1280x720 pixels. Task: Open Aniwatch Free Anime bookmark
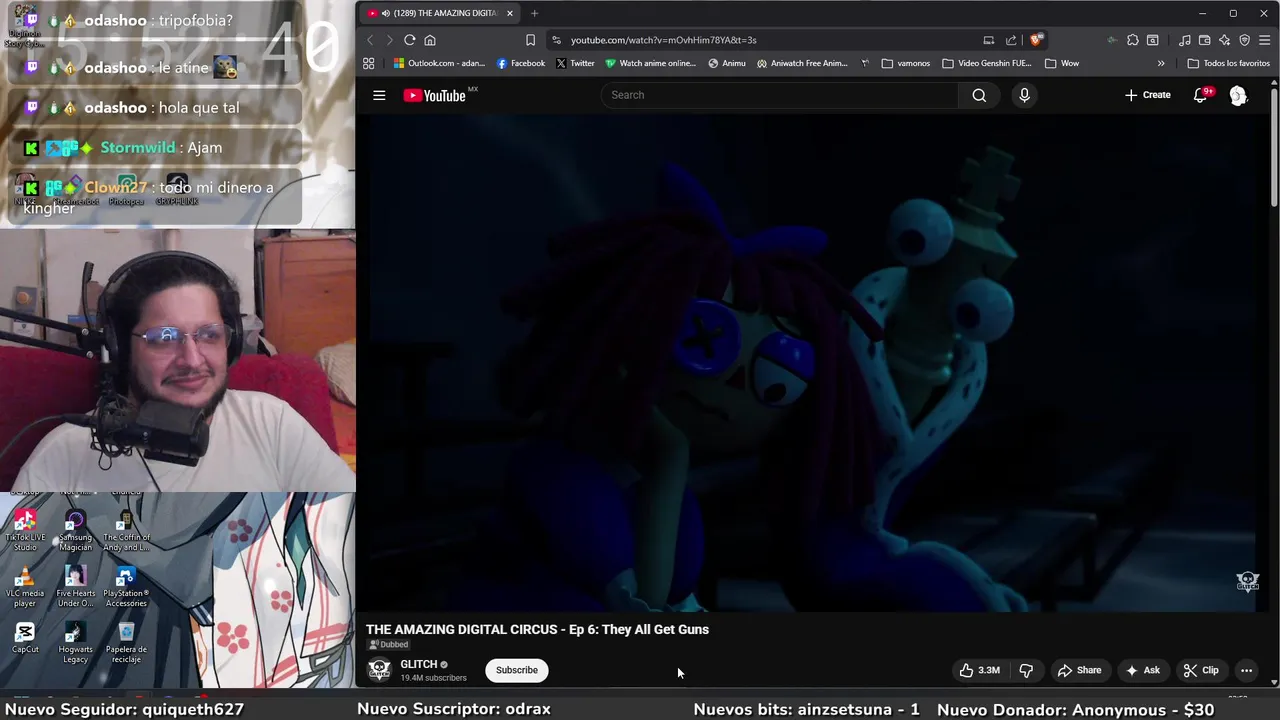pyautogui.click(x=802, y=63)
